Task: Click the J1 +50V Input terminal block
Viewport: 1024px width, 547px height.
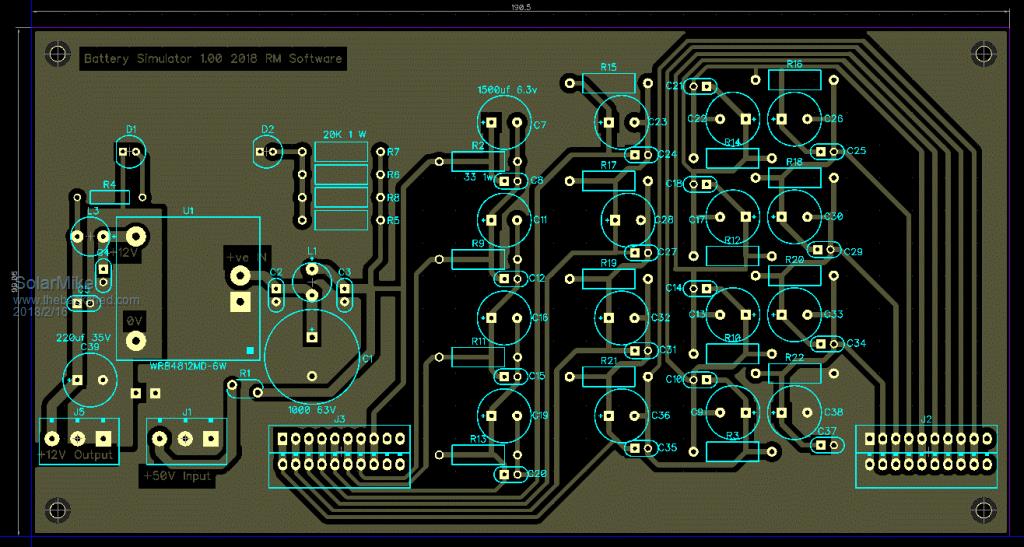Action: point(185,439)
